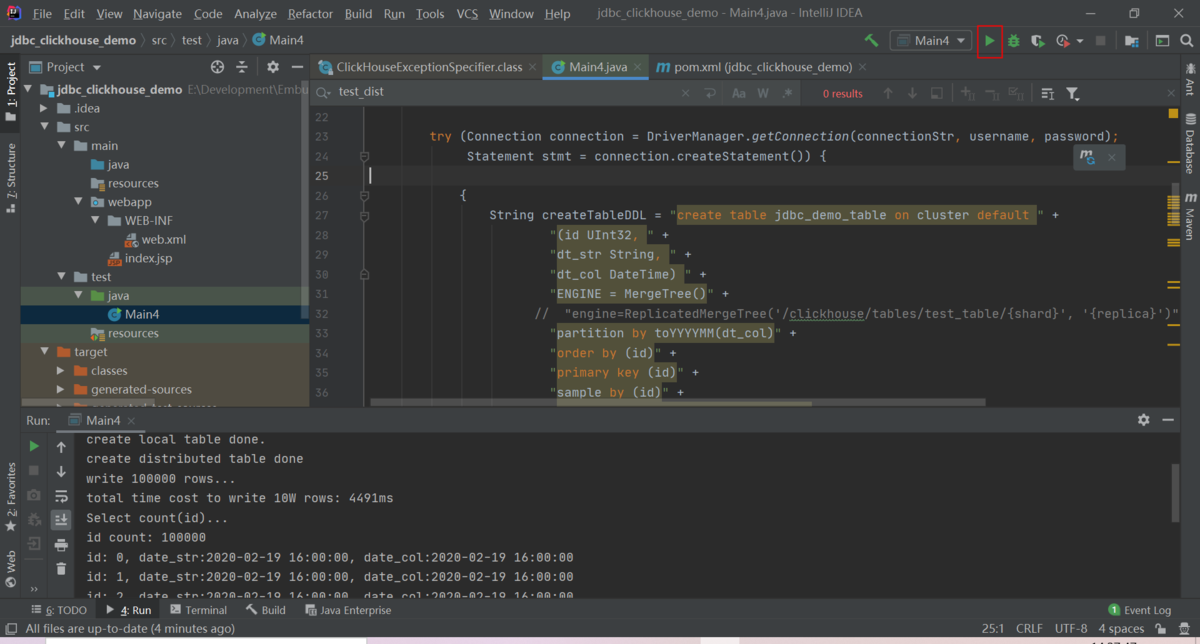Hide the Project panel

(297, 67)
